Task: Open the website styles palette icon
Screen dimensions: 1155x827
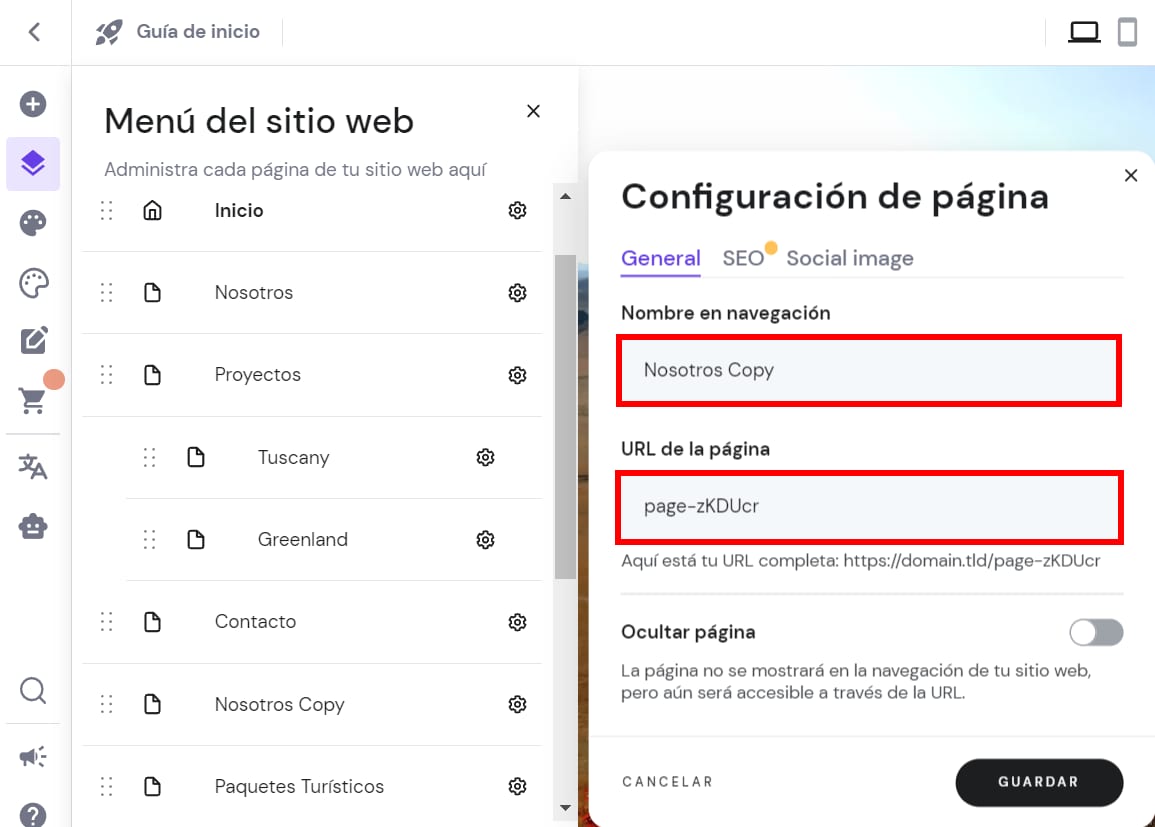Action: (x=33, y=223)
